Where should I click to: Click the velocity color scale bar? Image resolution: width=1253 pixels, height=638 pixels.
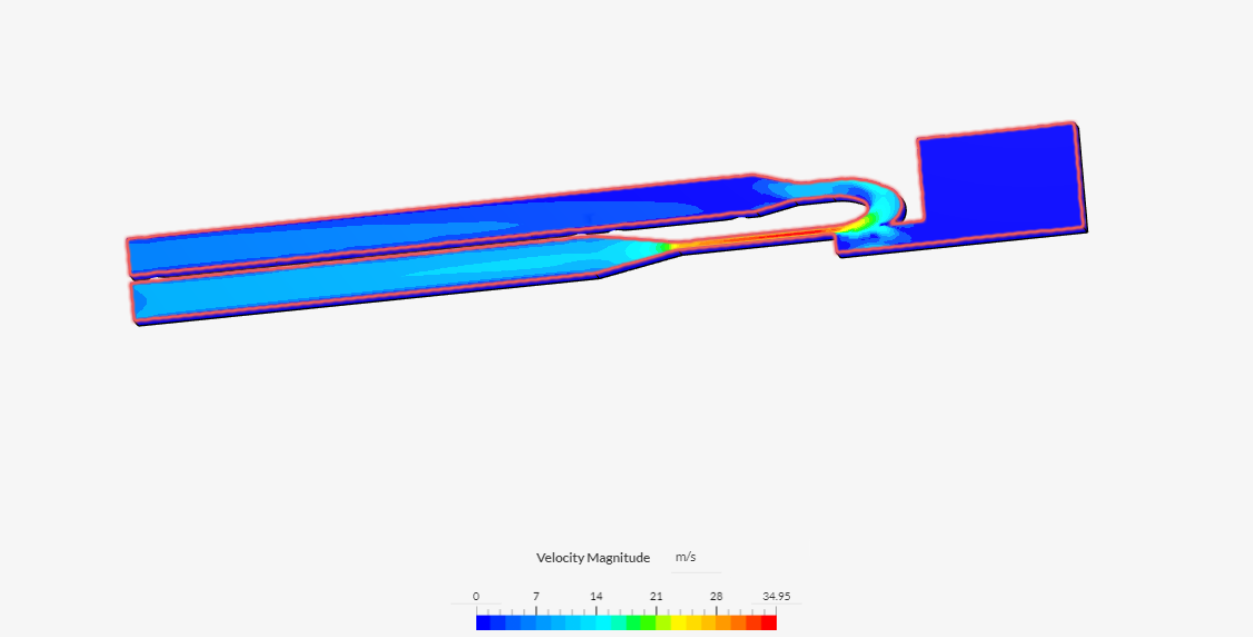tap(626, 622)
